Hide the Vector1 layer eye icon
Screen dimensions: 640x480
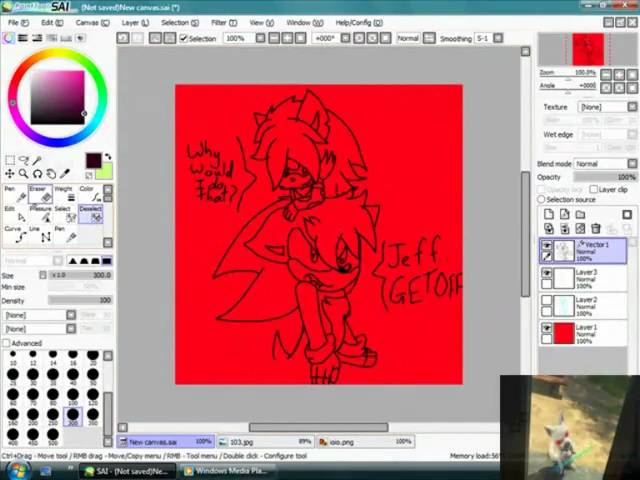point(547,245)
